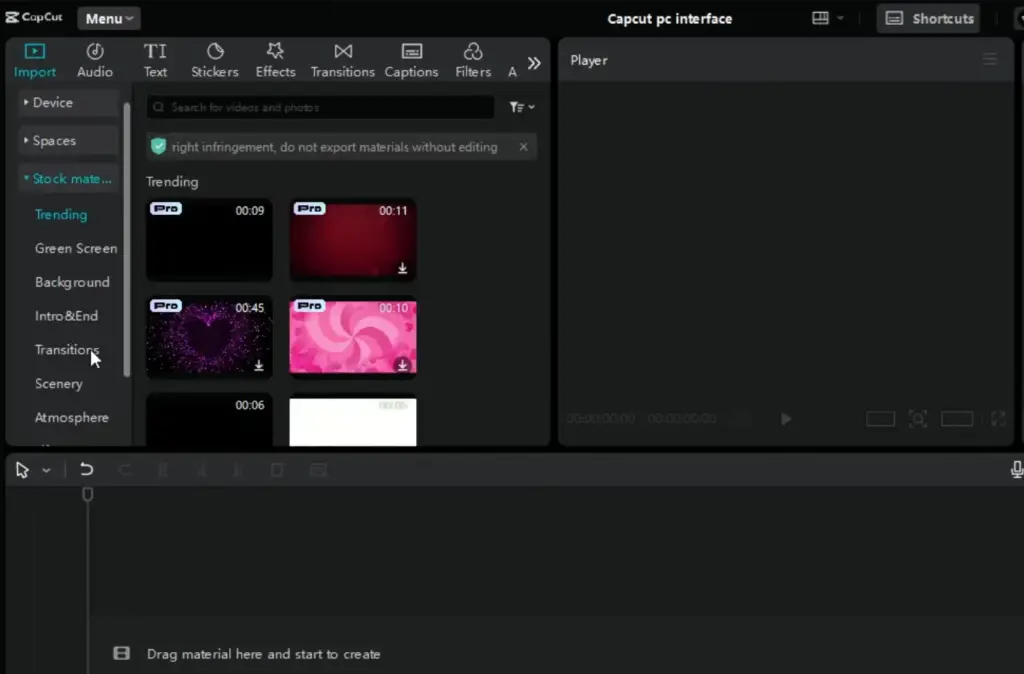Click the Undo icon on the timeline toolbar
This screenshot has height=674, width=1024.
[x=86, y=469]
